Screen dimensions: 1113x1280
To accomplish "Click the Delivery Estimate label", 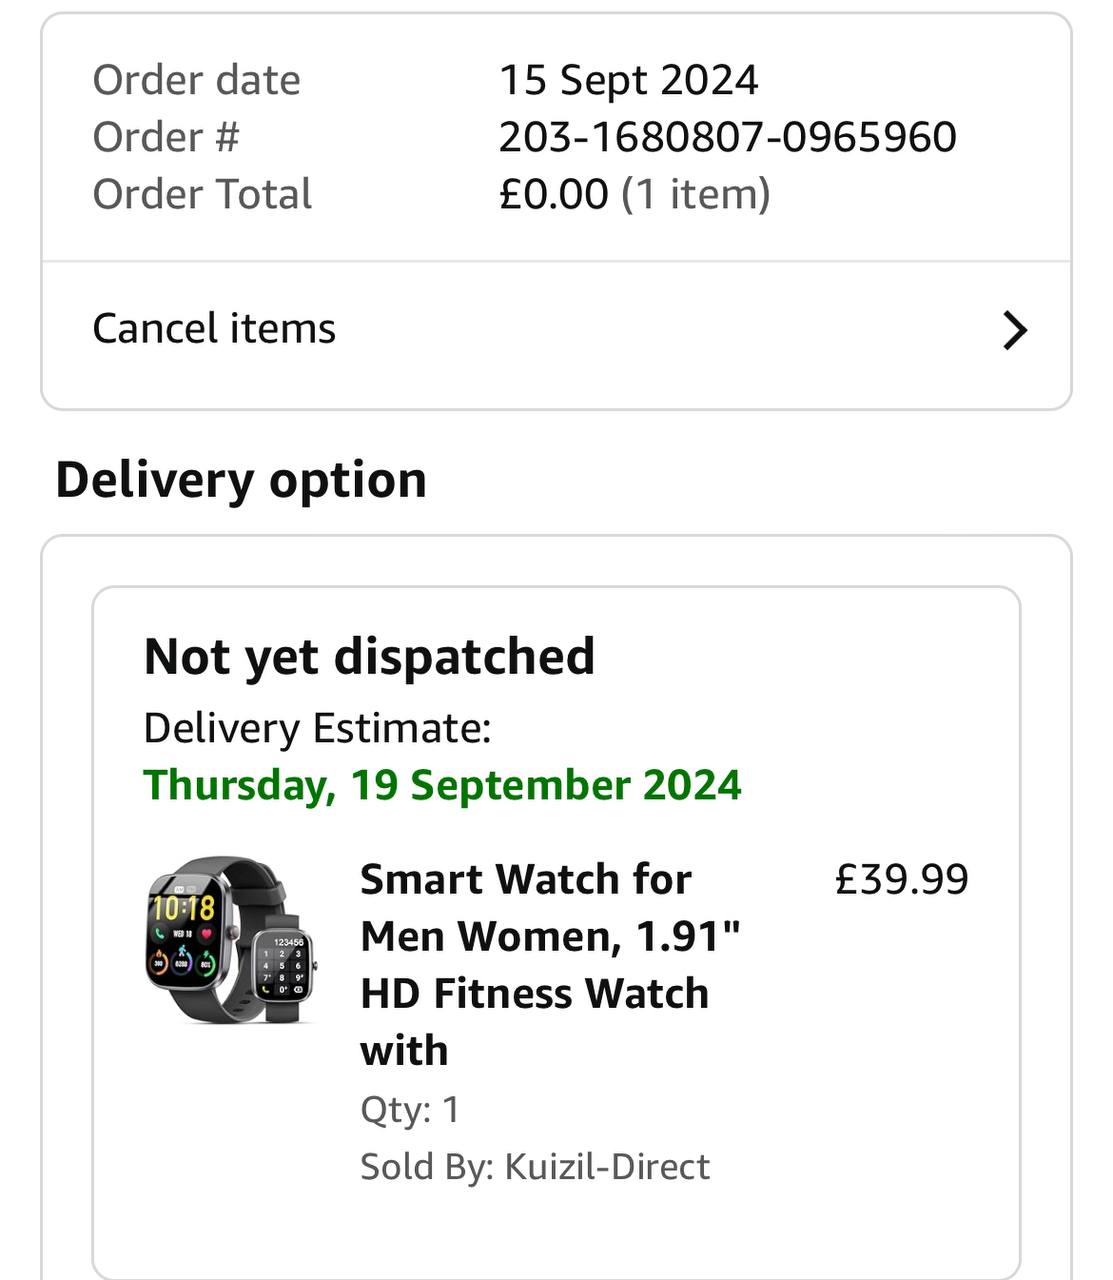I will (x=318, y=728).
